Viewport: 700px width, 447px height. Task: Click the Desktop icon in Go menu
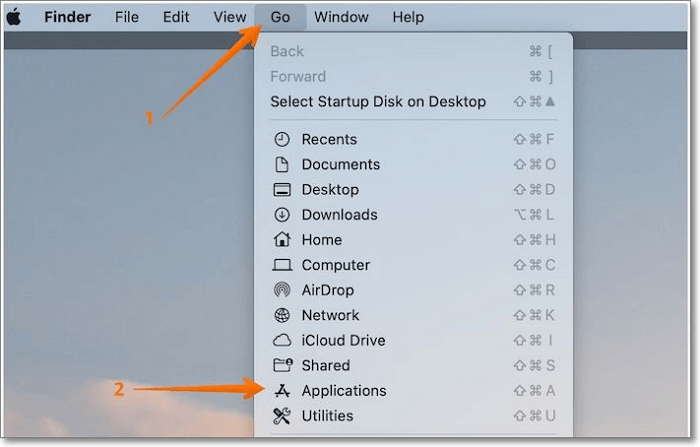click(282, 190)
